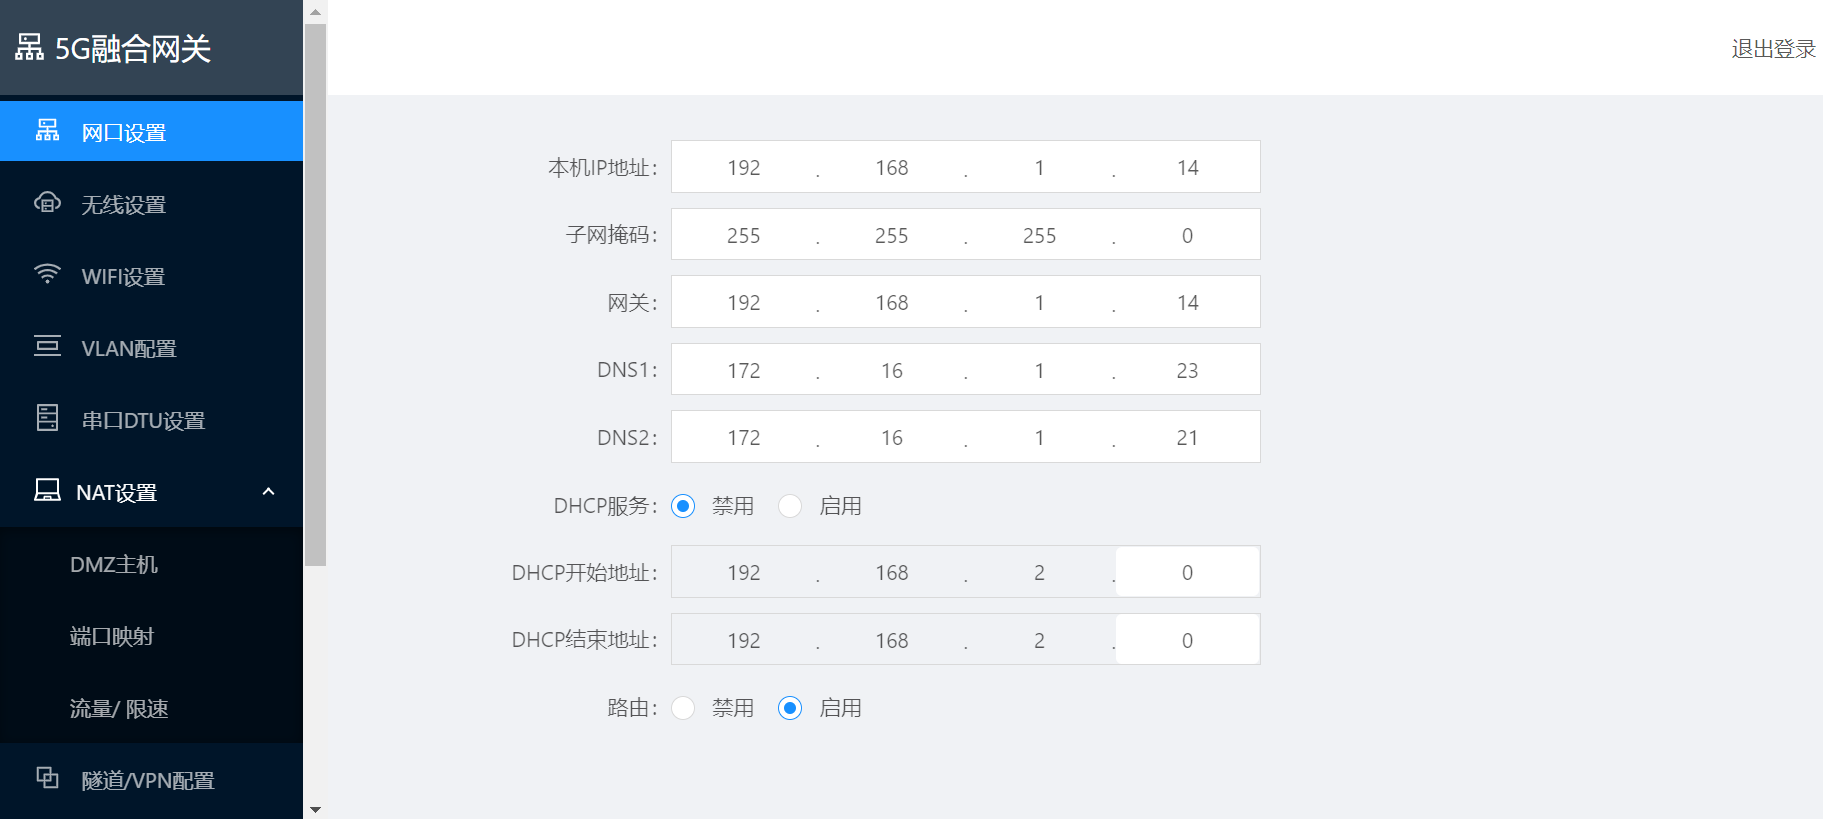Click the 退出登录 logout link

(x=1773, y=49)
